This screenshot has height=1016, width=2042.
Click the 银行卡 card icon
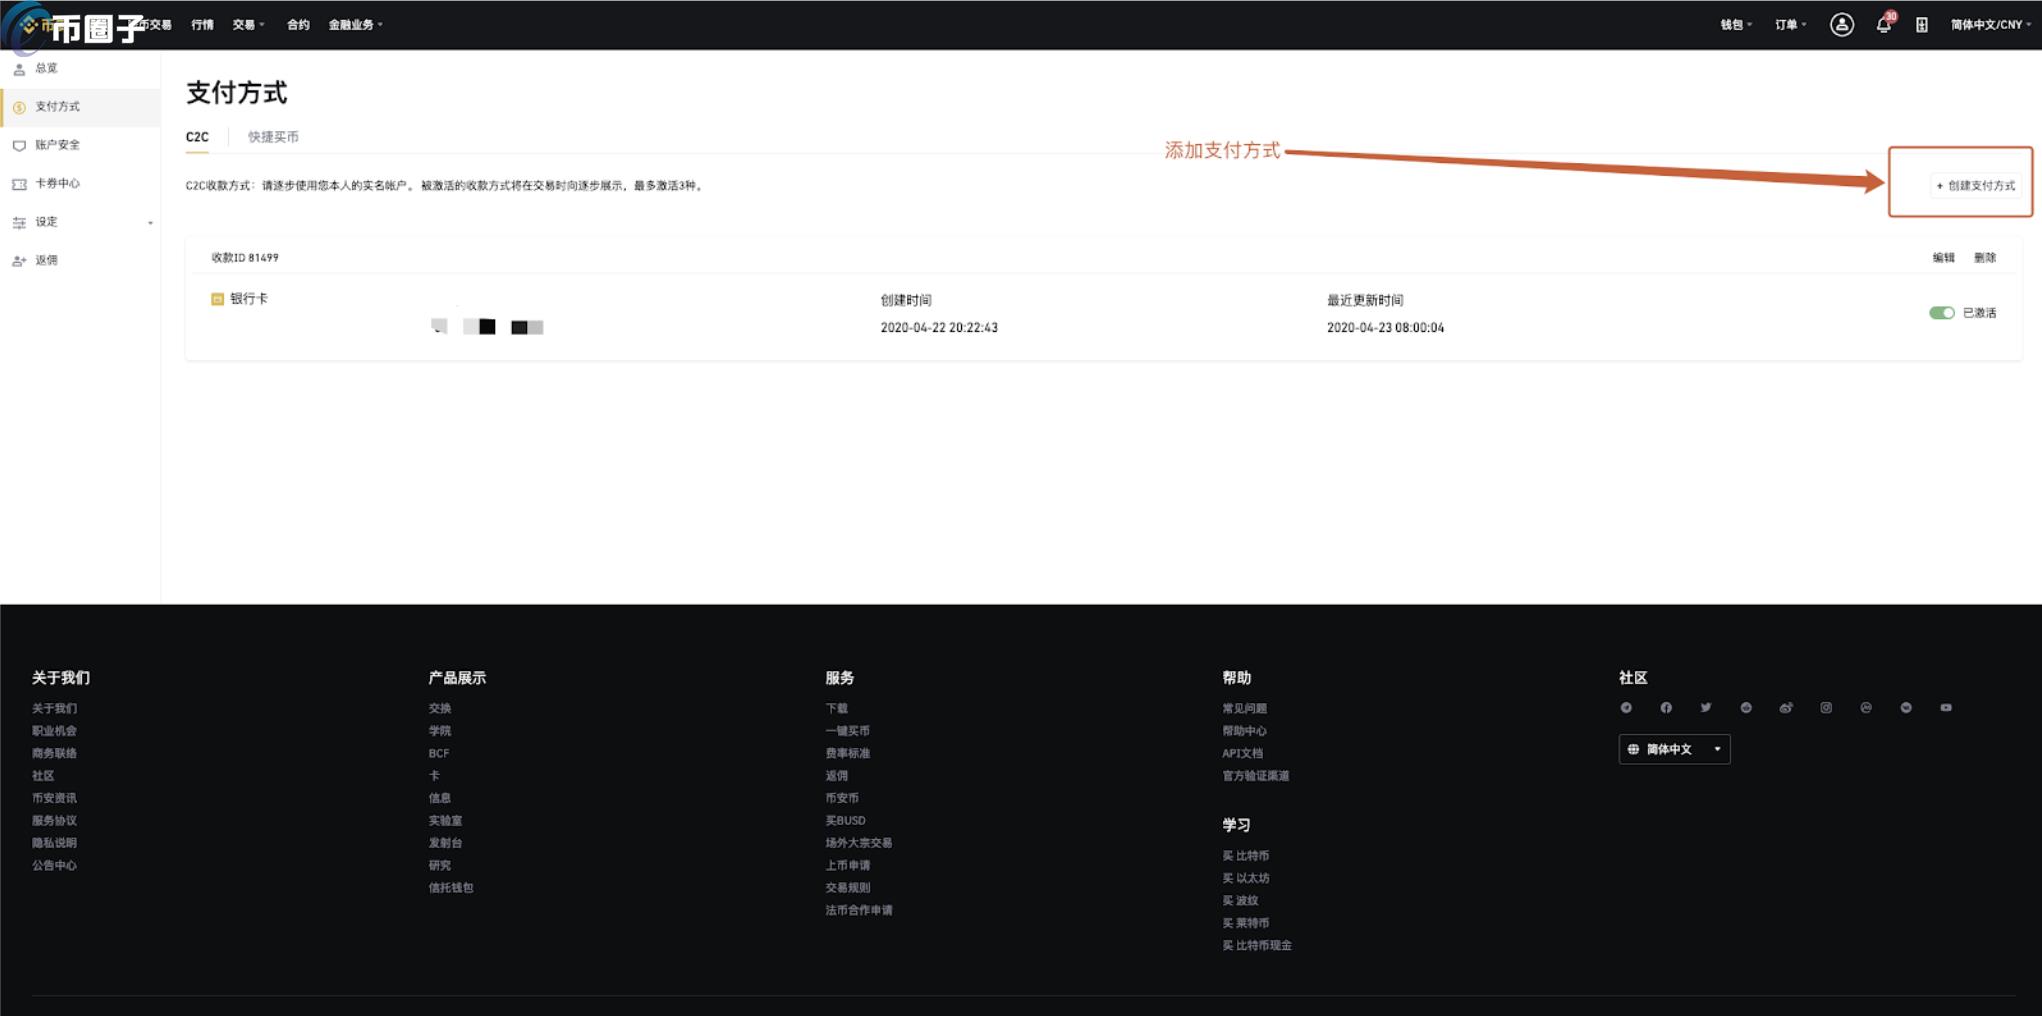click(x=217, y=299)
